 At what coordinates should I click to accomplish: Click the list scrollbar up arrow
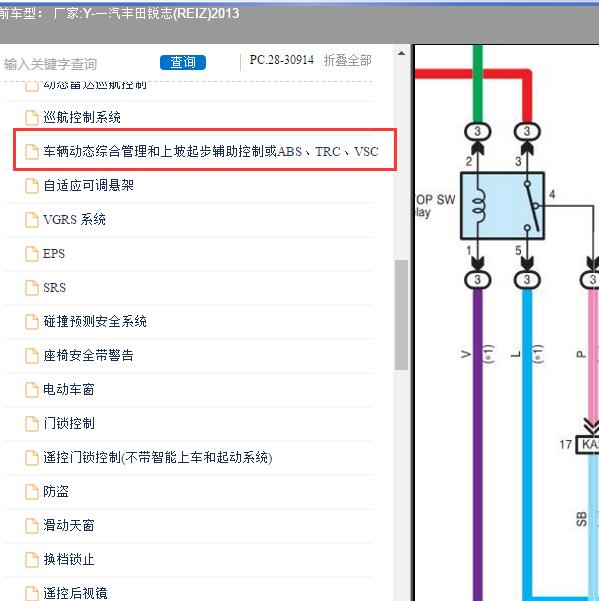(x=401, y=53)
